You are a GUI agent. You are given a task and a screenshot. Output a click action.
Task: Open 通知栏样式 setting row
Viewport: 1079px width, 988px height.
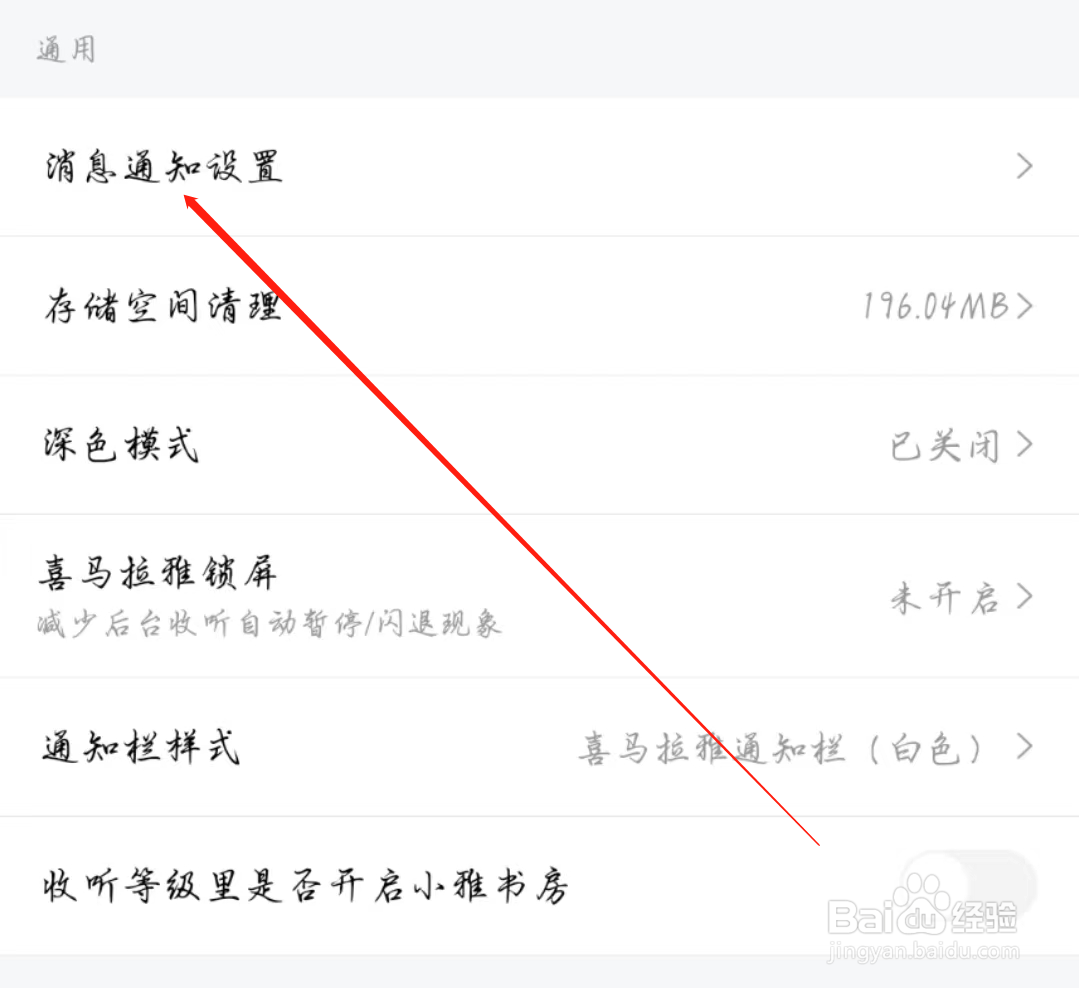[540, 747]
